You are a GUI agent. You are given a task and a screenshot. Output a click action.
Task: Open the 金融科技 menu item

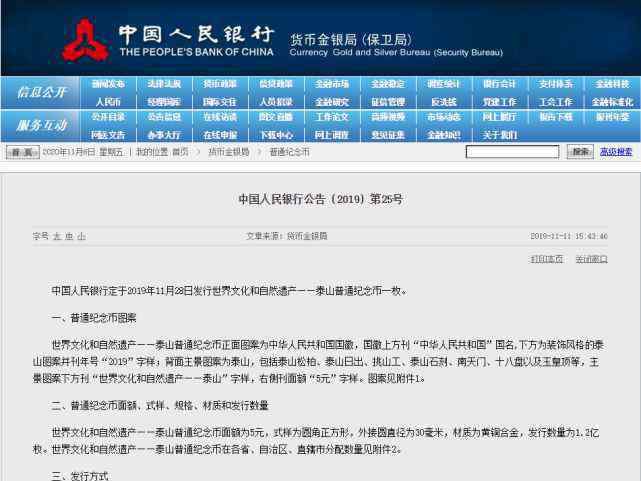[x=612, y=84]
